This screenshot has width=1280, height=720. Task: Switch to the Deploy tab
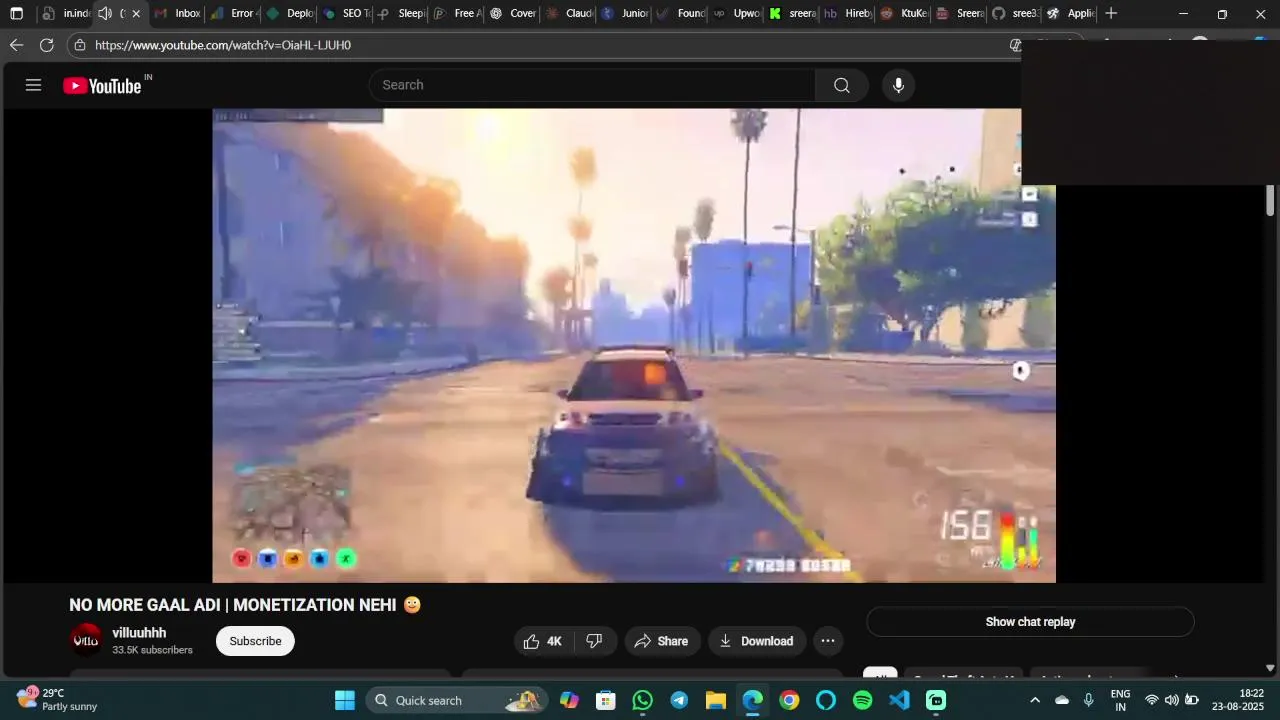click(288, 13)
